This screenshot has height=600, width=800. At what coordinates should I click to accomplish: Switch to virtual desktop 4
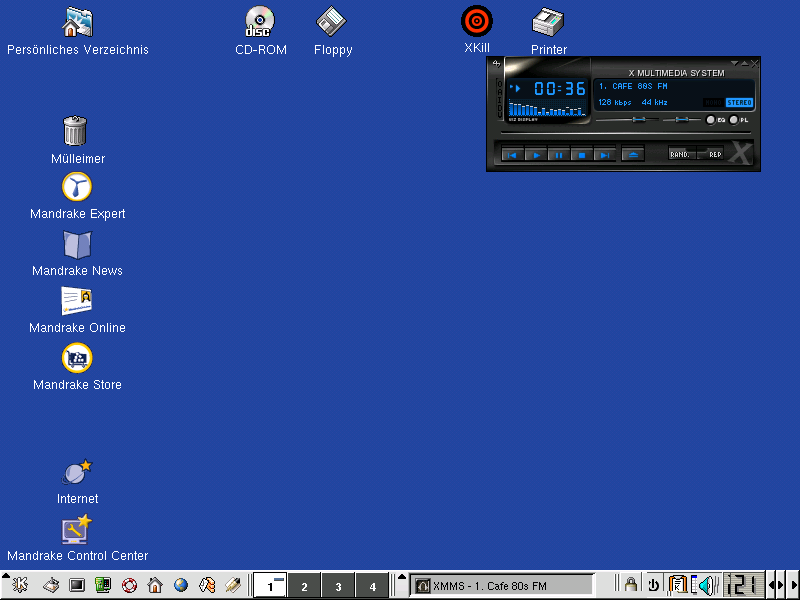click(372, 585)
